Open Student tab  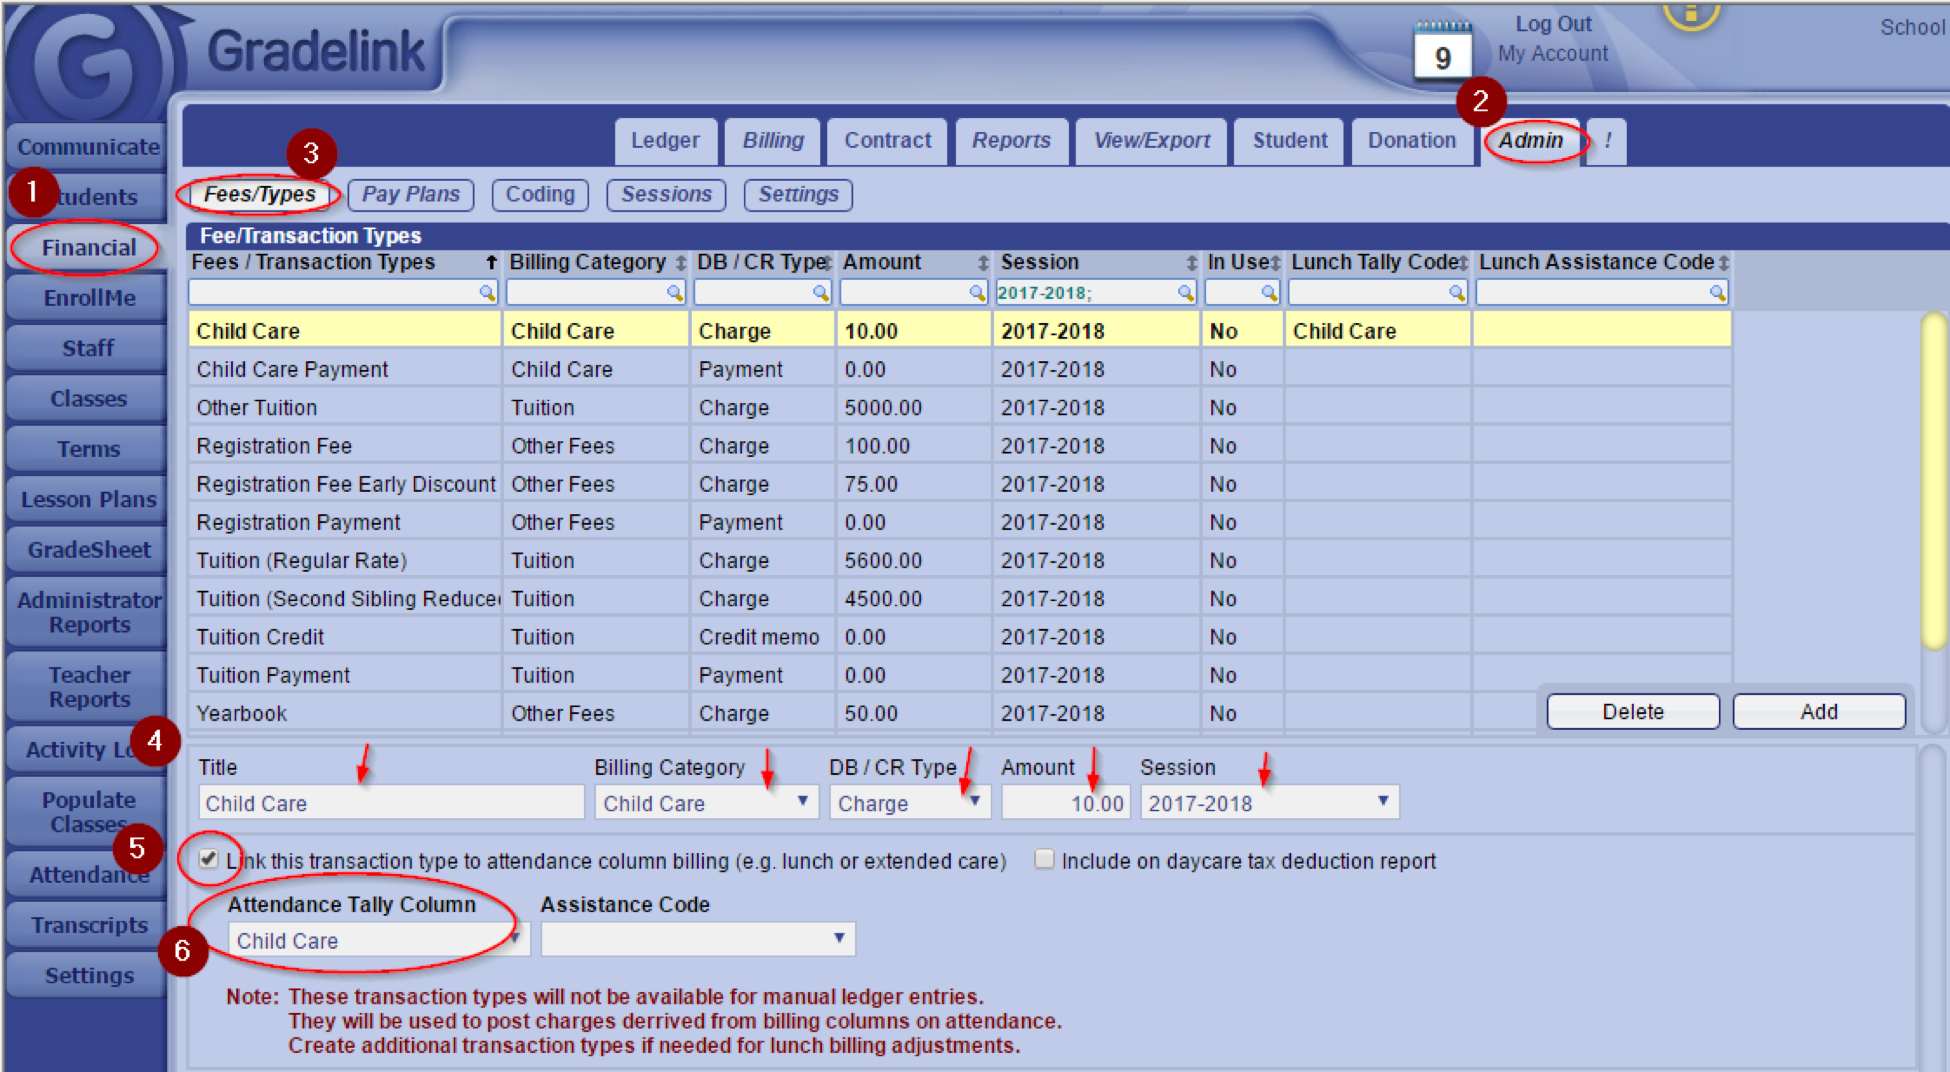pyautogui.click(x=1290, y=141)
